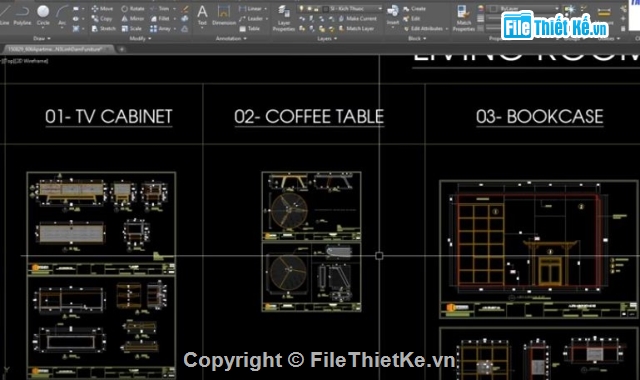Open the Edit Attributes dropdown arrow
Screen dimensions: 640x380
[447, 29]
